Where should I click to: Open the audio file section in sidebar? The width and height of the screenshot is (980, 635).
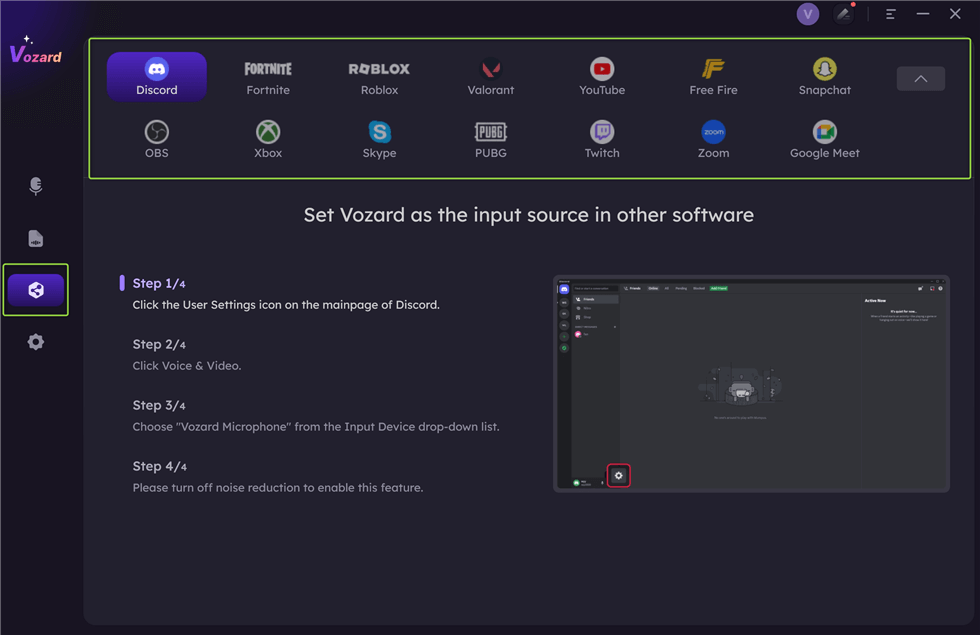tap(36, 238)
